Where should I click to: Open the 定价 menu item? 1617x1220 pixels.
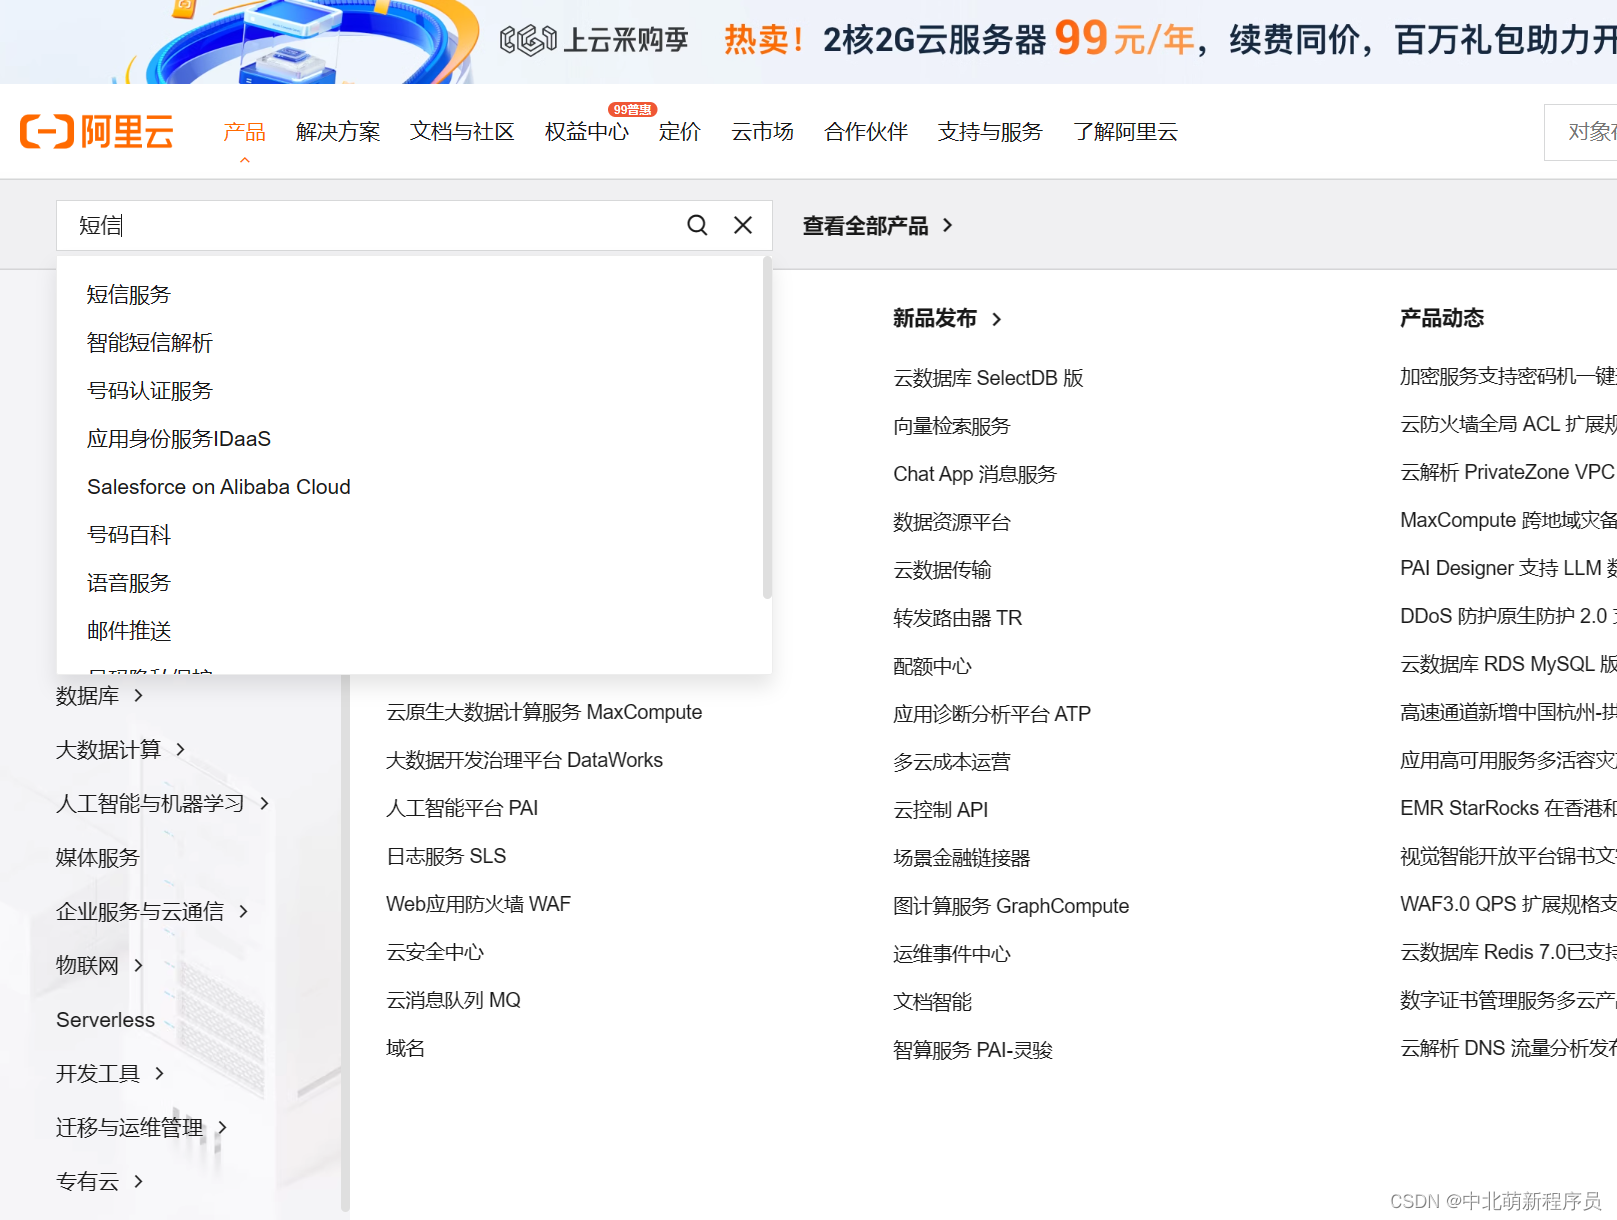[680, 131]
